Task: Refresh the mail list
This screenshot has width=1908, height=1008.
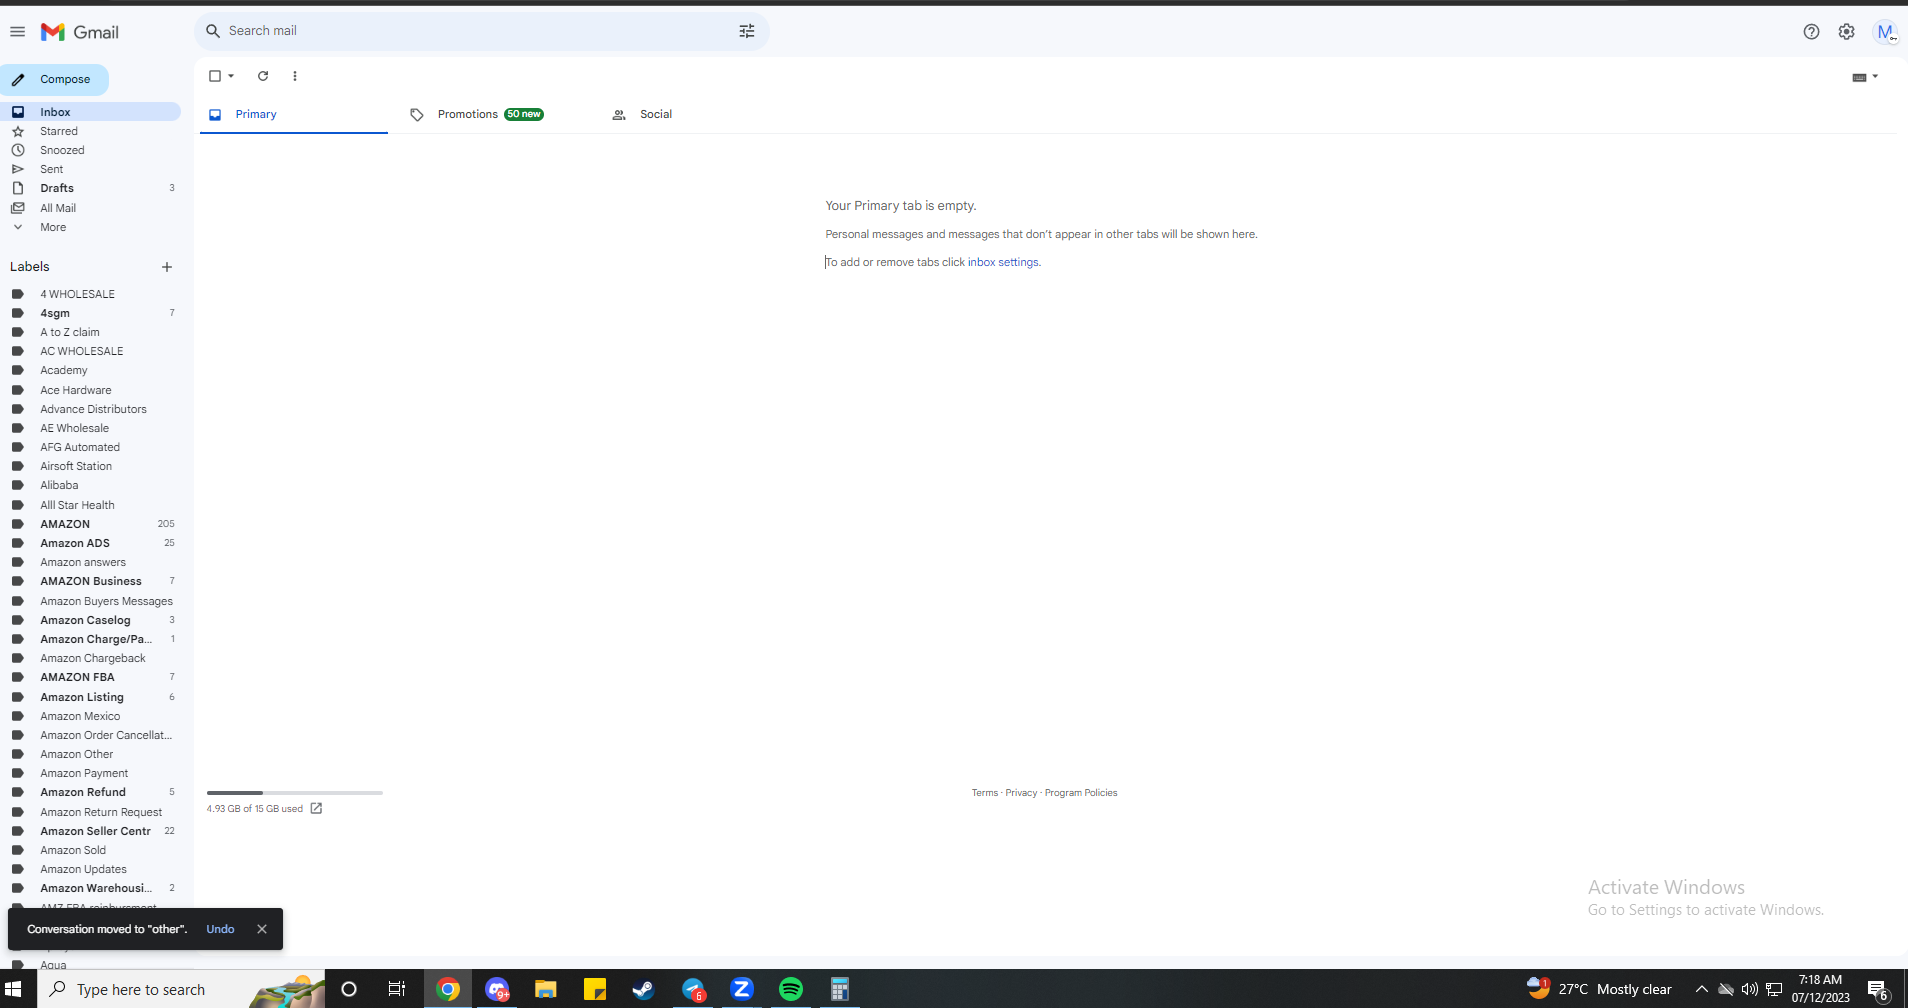Action: coord(263,76)
